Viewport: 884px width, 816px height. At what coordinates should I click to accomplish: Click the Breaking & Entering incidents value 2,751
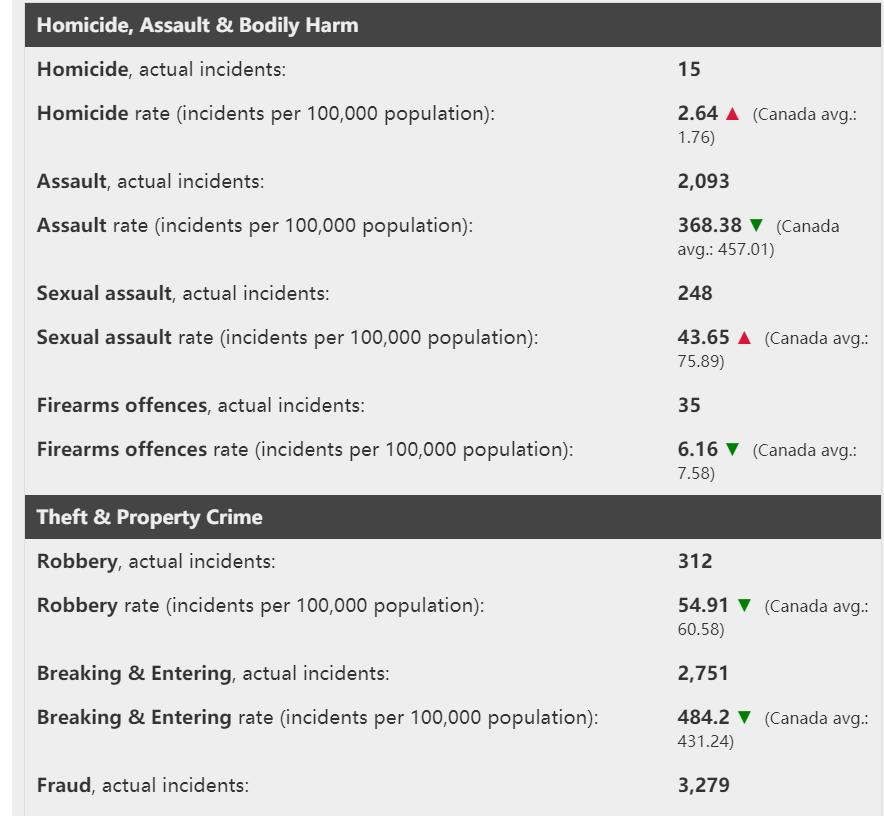tap(703, 673)
